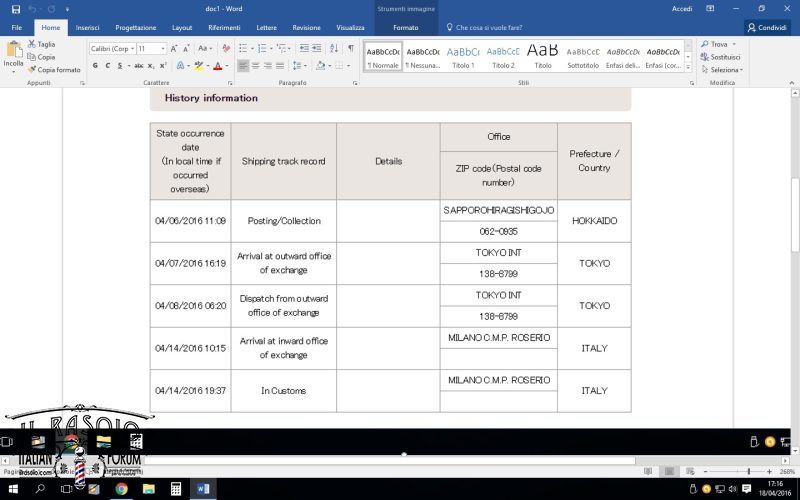The height and width of the screenshot is (500, 800).
Task: Click the save icon in title bar
Action: (16, 9)
